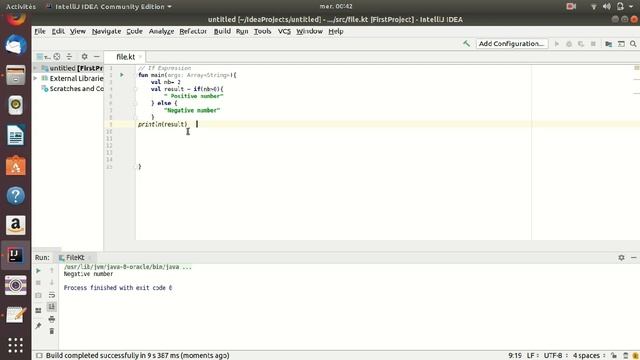Click the Down the Stack Trace arrow
The width and height of the screenshot is (640, 360).
point(52,282)
